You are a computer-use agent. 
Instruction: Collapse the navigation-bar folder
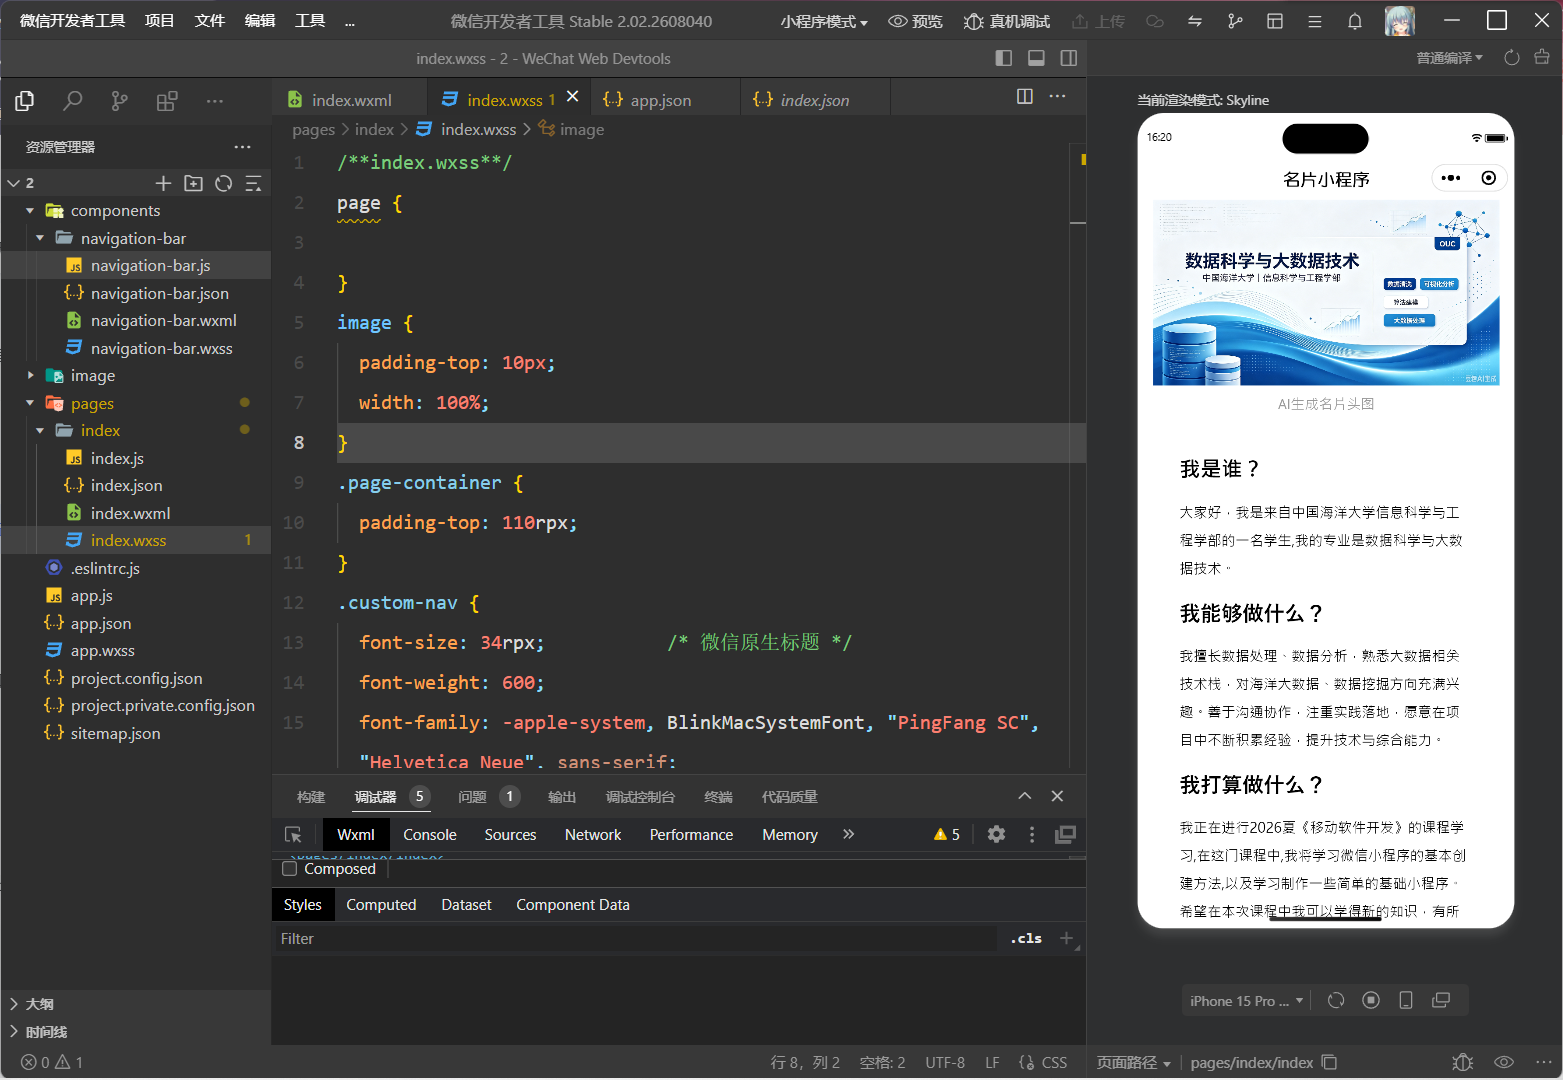40,238
